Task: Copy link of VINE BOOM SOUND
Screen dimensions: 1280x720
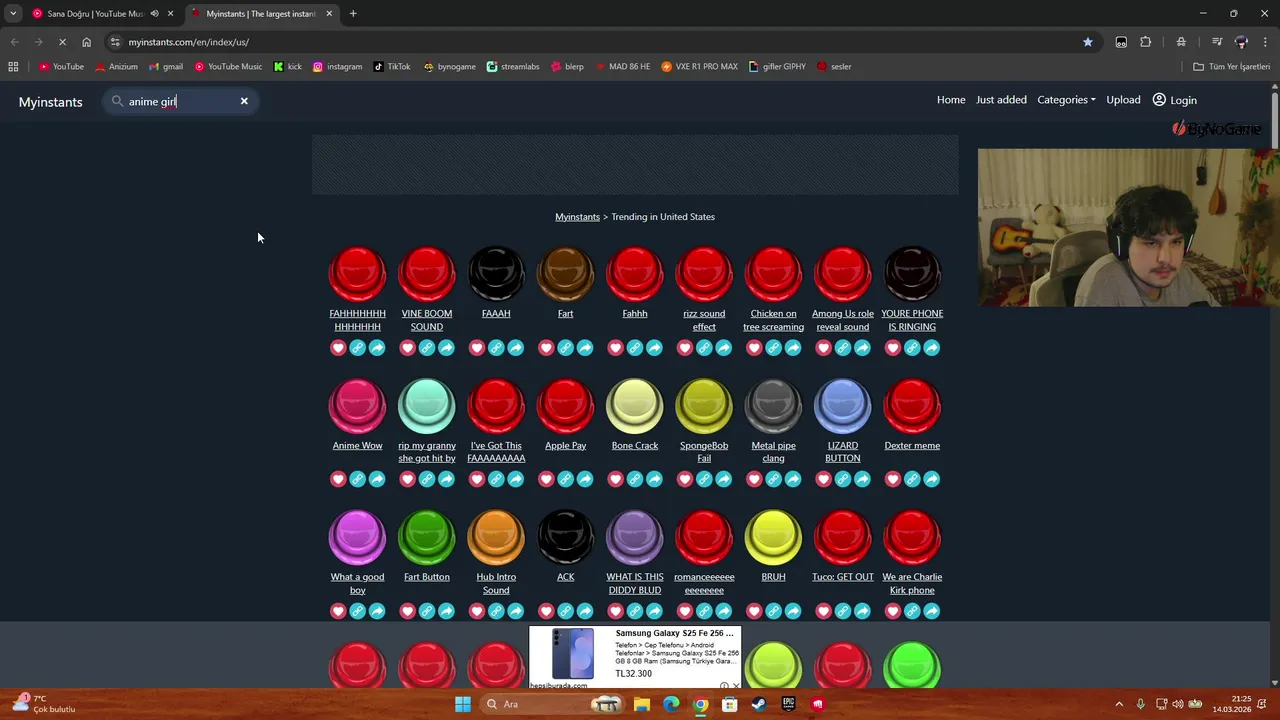Action: point(427,348)
